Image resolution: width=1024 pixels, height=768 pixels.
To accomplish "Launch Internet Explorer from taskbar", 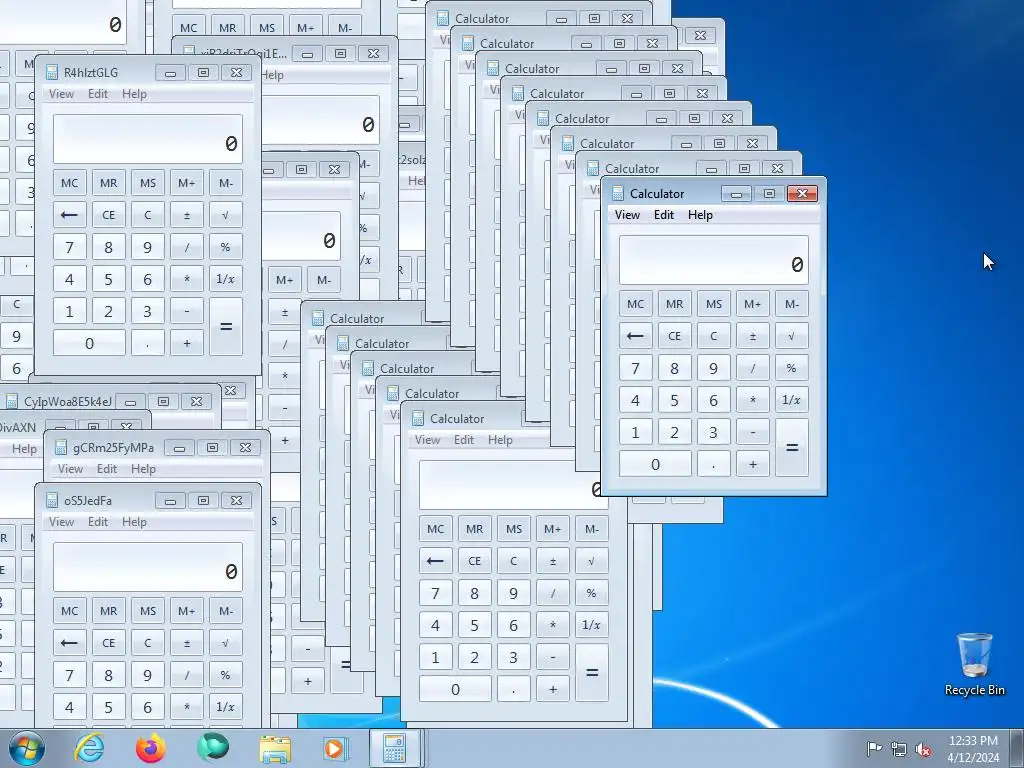I will [x=89, y=748].
